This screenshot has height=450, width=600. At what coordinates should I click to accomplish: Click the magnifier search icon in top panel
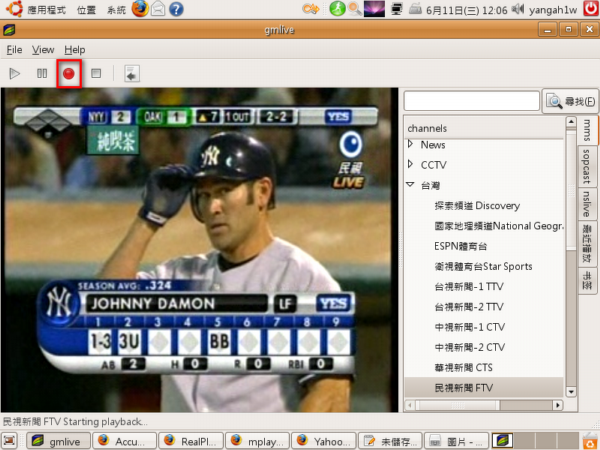pos(354,9)
